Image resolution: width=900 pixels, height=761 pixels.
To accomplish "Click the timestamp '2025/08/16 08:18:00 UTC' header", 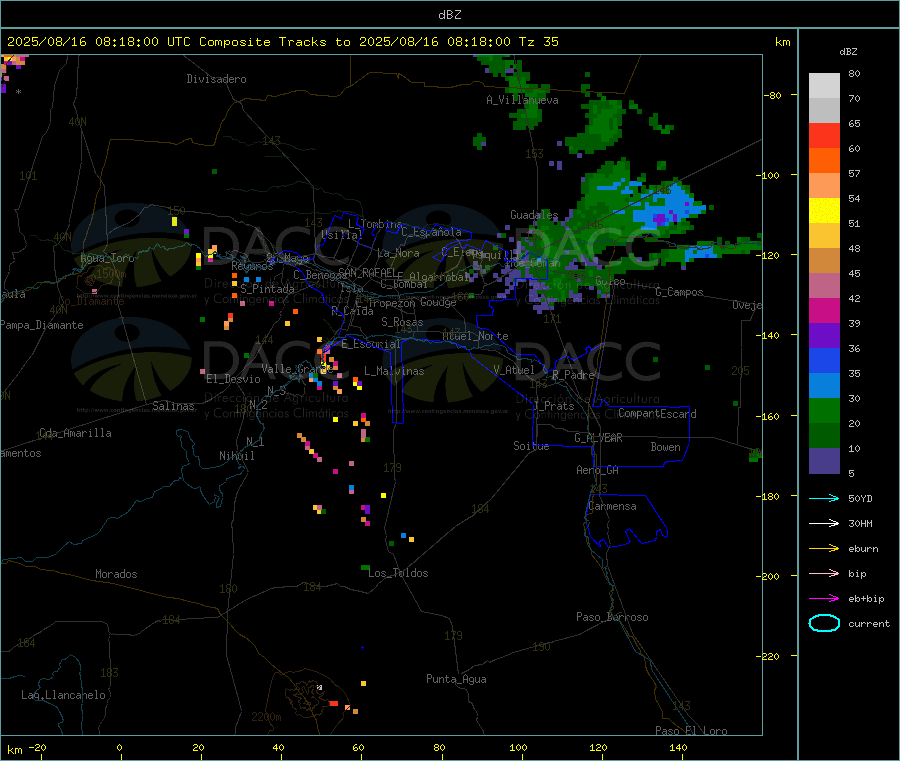I will coord(99,42).
